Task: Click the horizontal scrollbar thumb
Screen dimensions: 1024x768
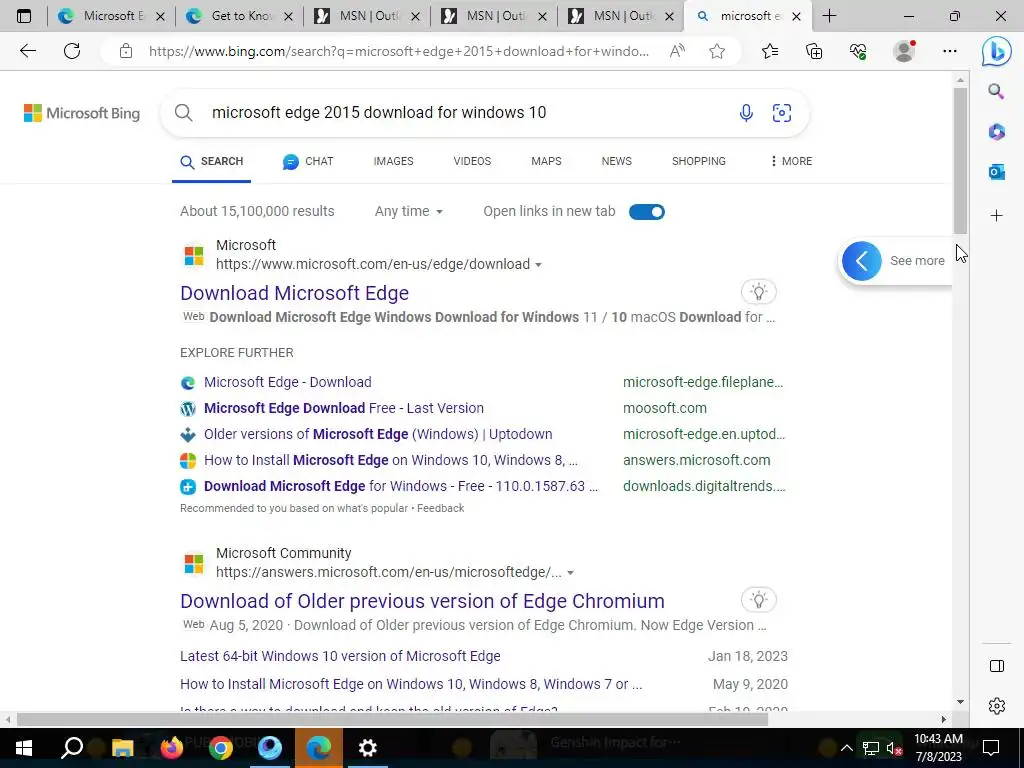Action: click(392, 720)
